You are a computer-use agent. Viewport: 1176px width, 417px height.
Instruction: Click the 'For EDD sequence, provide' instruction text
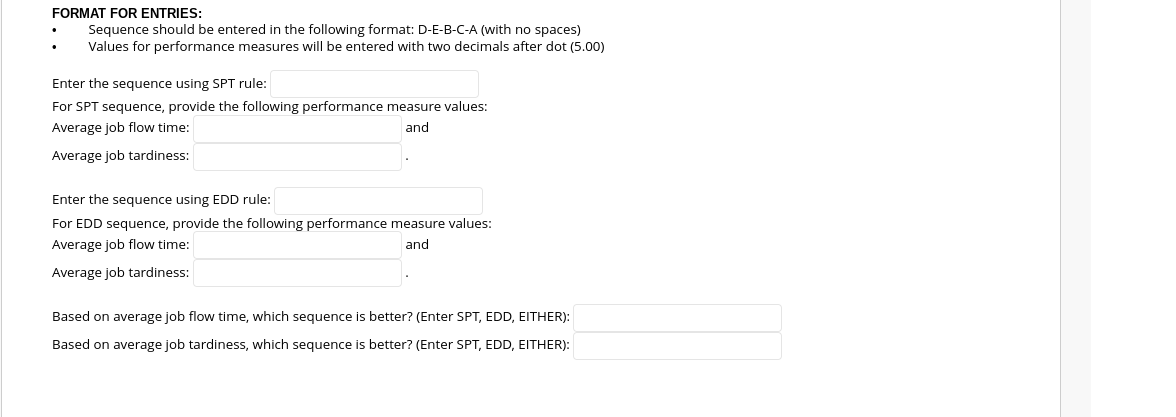tap(271, 223)
